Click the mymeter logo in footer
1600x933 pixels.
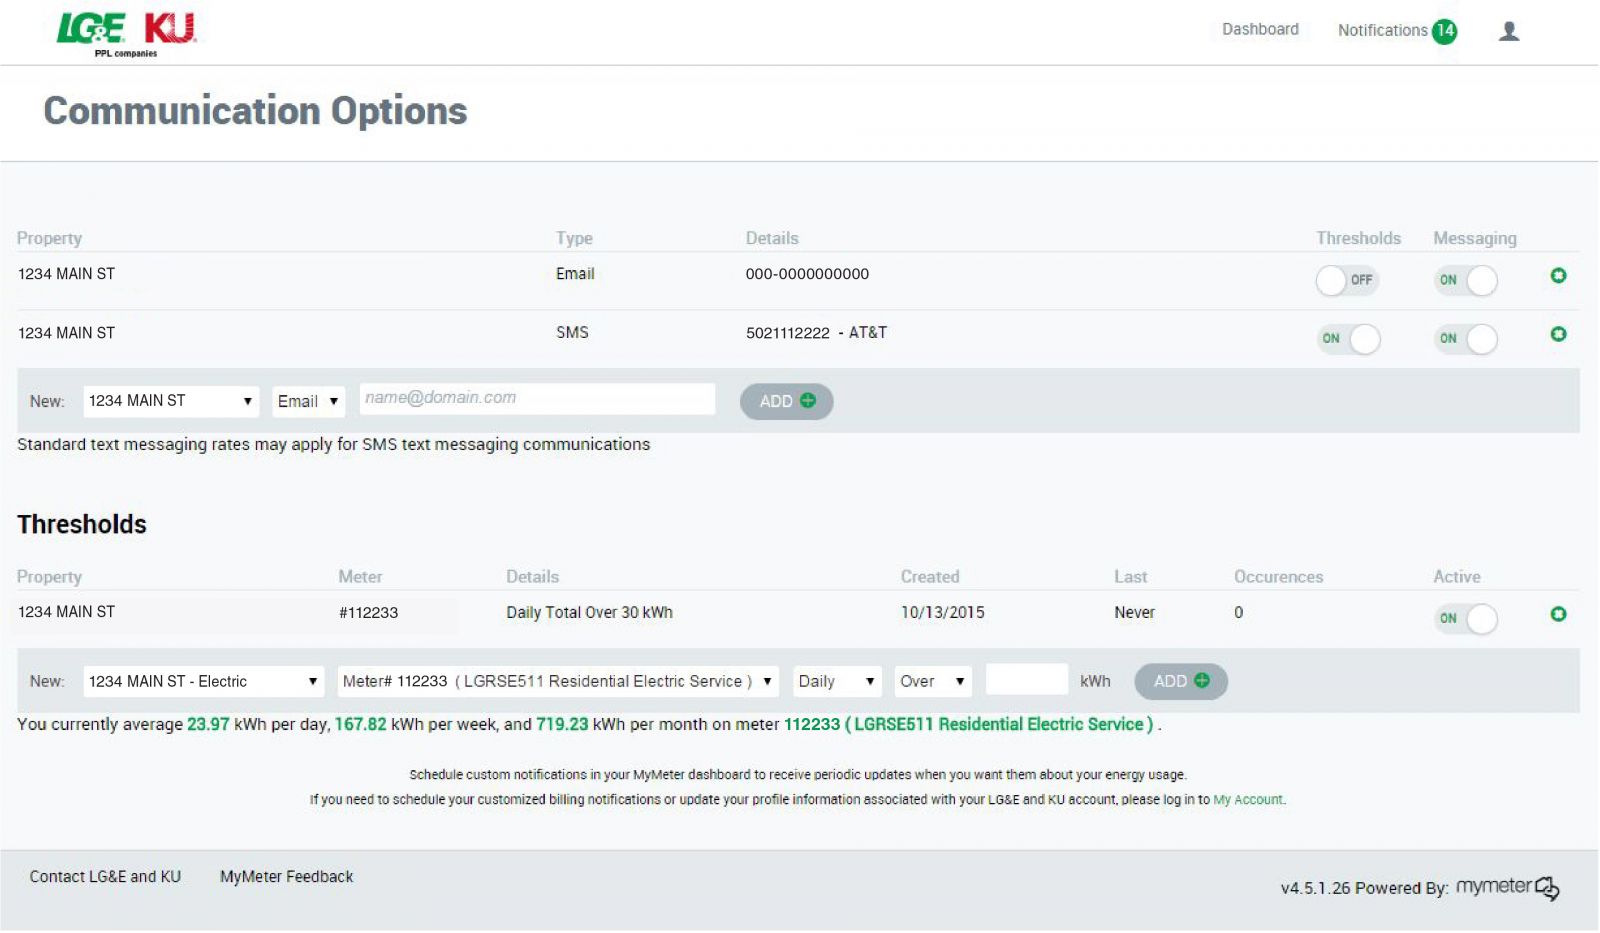click(1507, 887)
